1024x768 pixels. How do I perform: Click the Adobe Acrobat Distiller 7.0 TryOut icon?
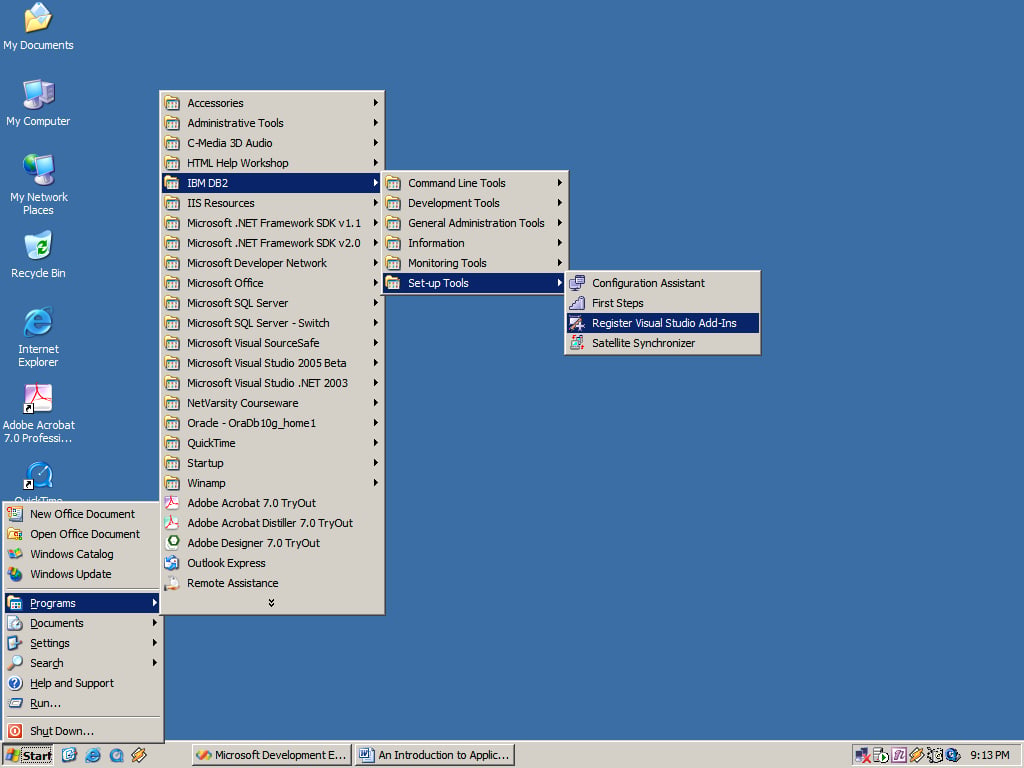[172, 522]
